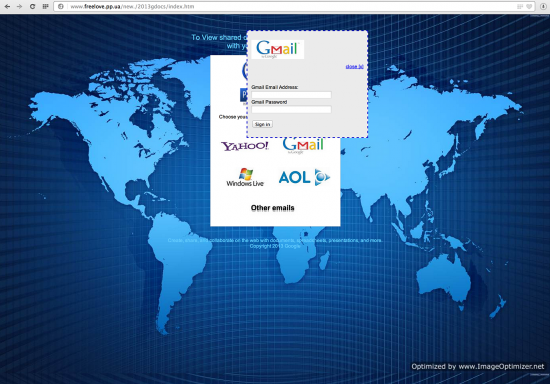Click the Gmail logo inside the popup
Screen dimensions: 550x384
point(277,49)
